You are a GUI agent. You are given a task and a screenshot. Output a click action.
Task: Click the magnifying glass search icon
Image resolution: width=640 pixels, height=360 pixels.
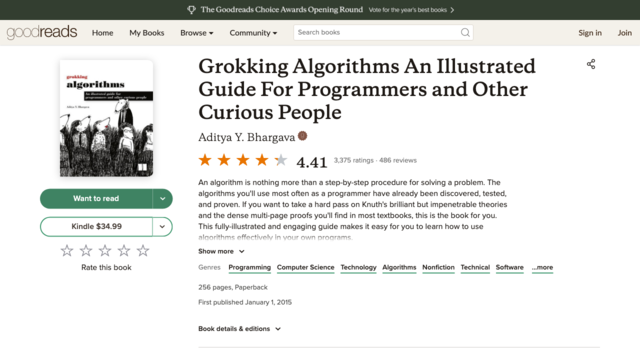pos(465,33)
